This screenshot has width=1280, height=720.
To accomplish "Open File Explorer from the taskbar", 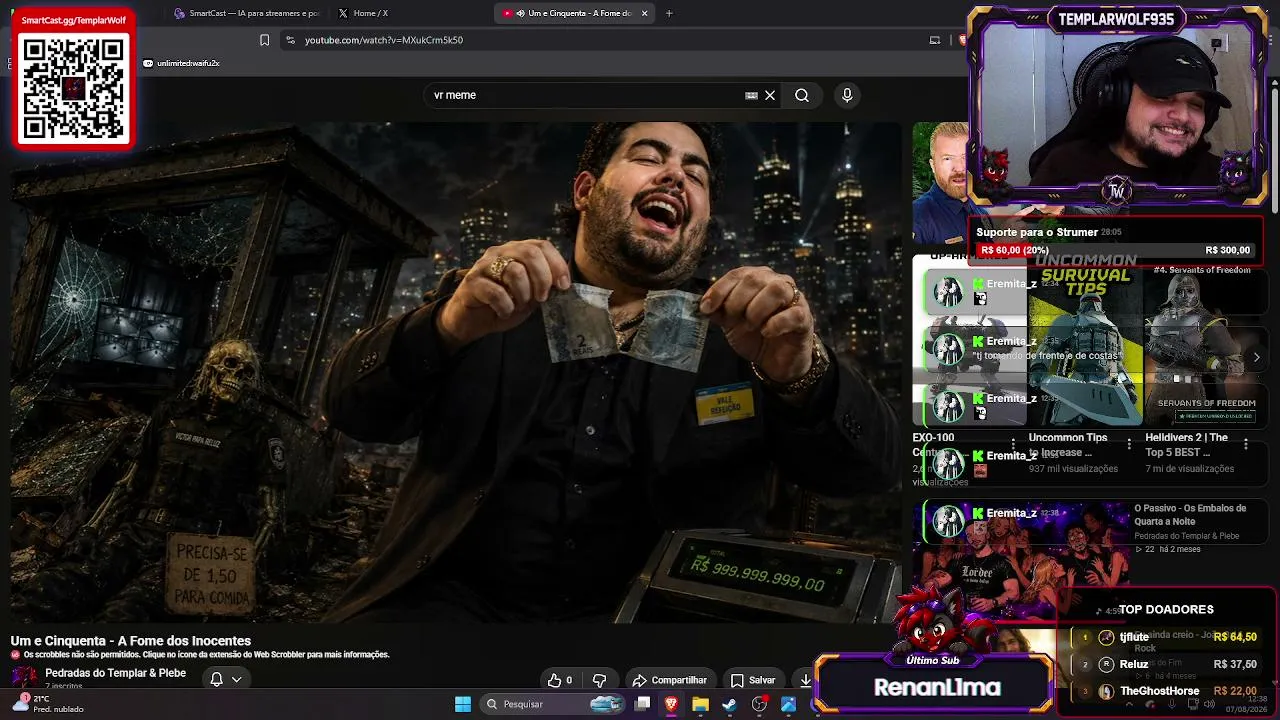I will [x=700, y=704].
